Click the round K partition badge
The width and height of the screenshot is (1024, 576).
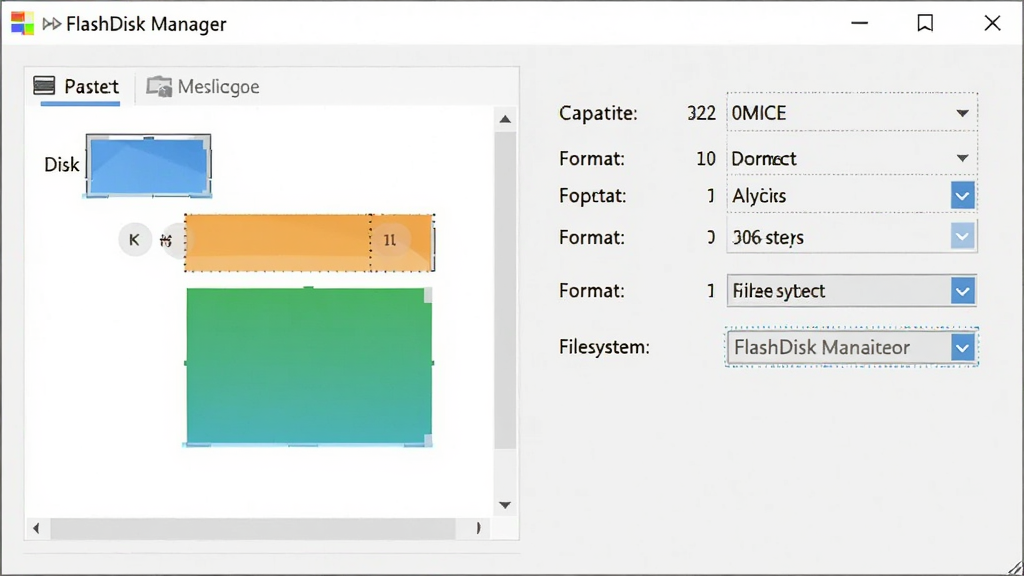(135, 240)
